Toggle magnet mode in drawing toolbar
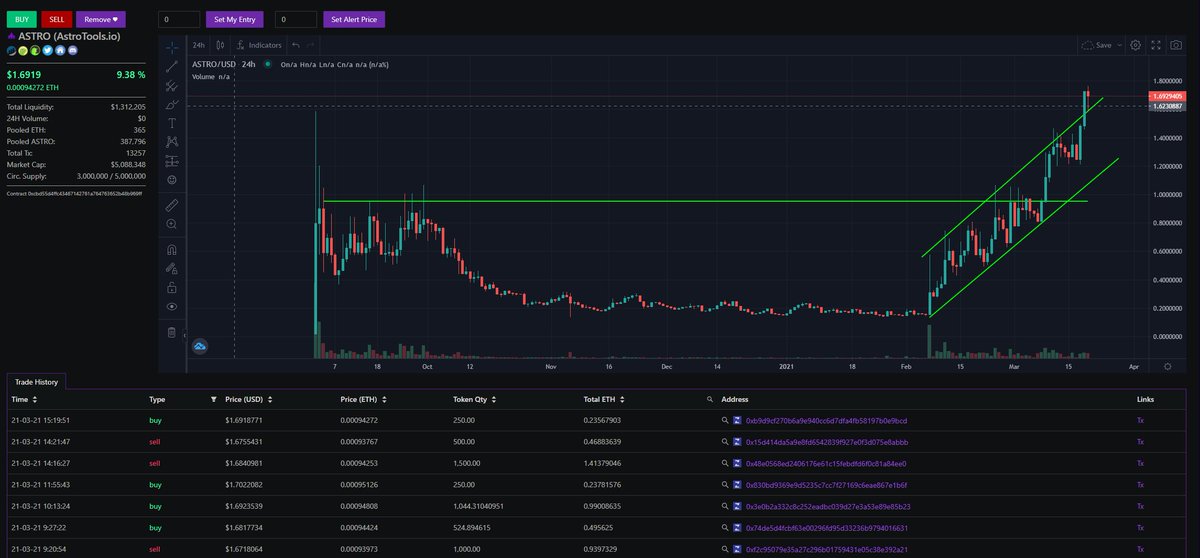The height and width of the screenshot is (558, 1200). pos(172,249)
